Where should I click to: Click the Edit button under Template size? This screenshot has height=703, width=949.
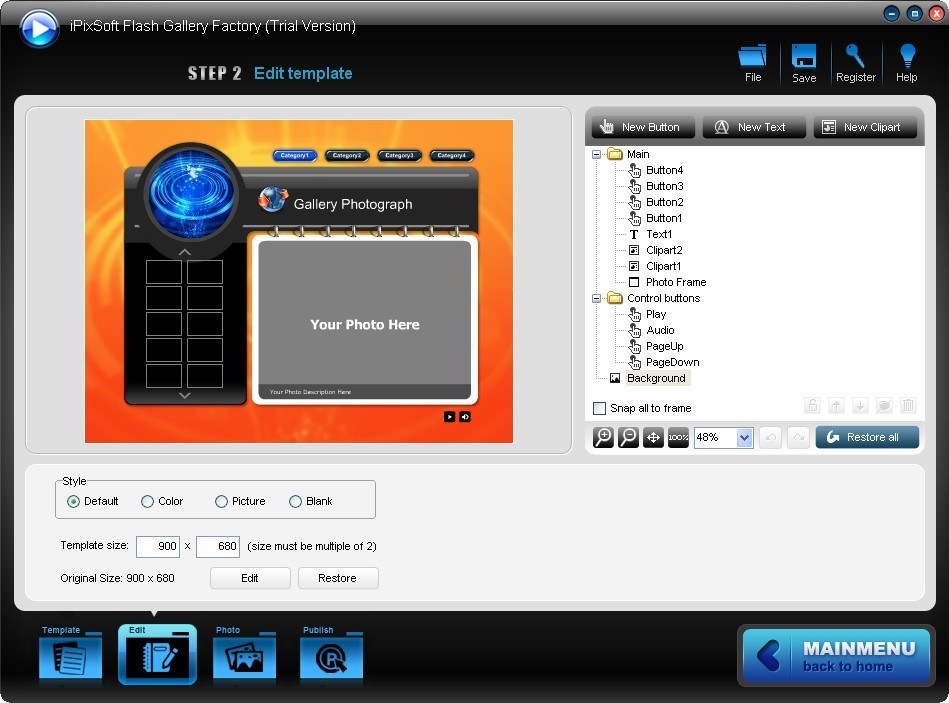(x=249, y=577)
